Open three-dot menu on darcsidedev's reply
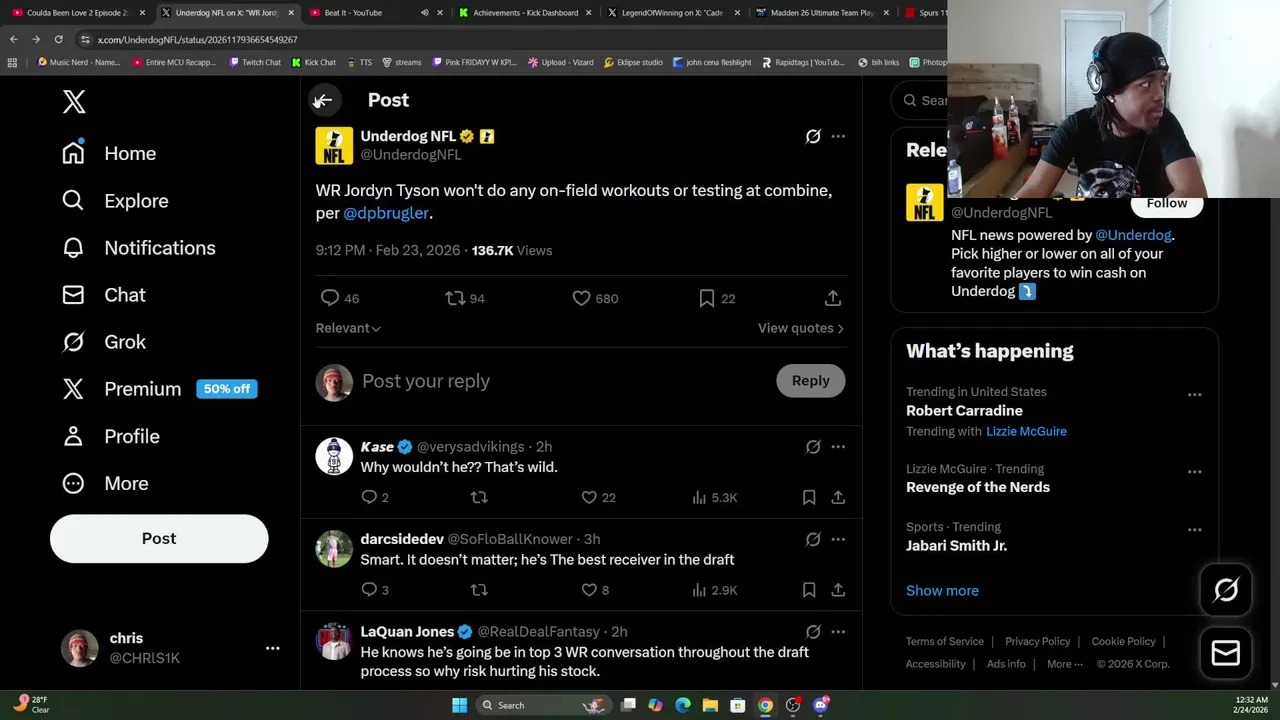This screenshot has width=1280, height=720. click(838, 540)
